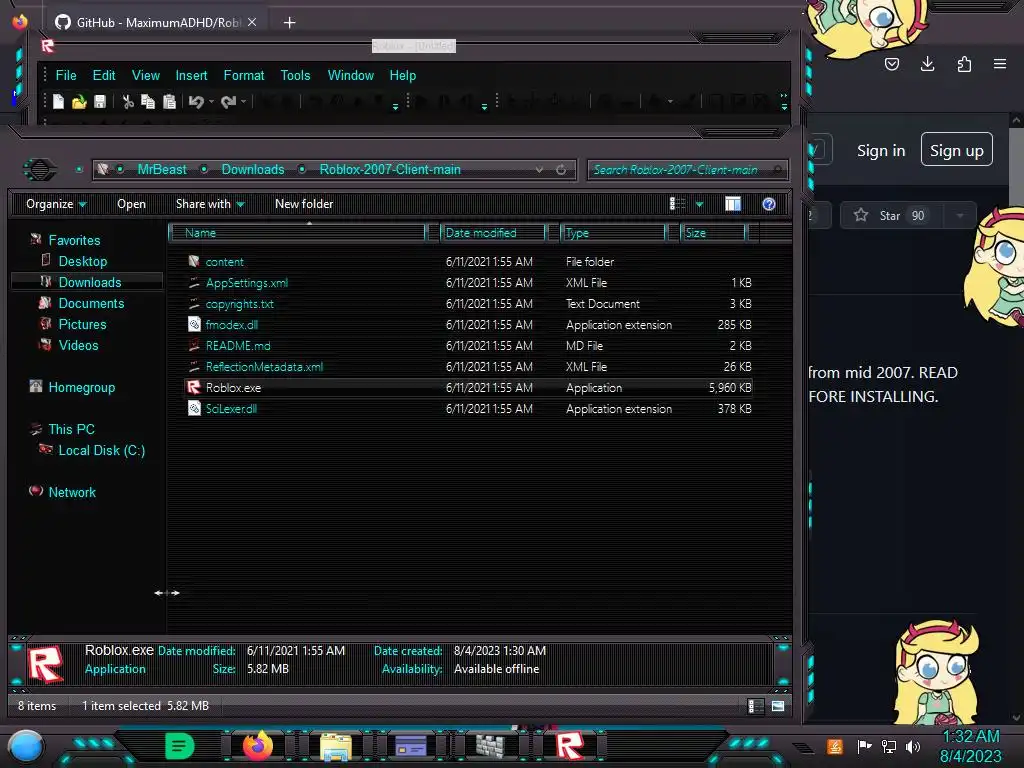Click the Firefox icon in the taskbar
Viewport: 1024px width, 768px height.
pos(257,745)
